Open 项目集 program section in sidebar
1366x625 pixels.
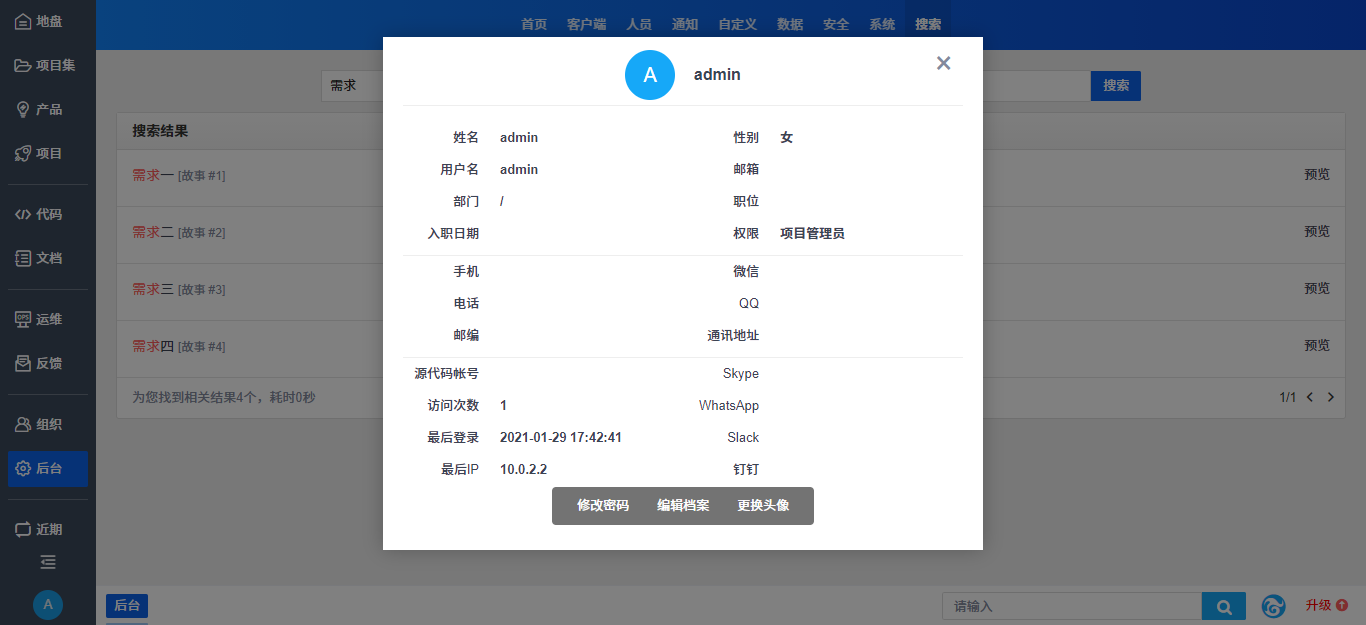(47, 65)
